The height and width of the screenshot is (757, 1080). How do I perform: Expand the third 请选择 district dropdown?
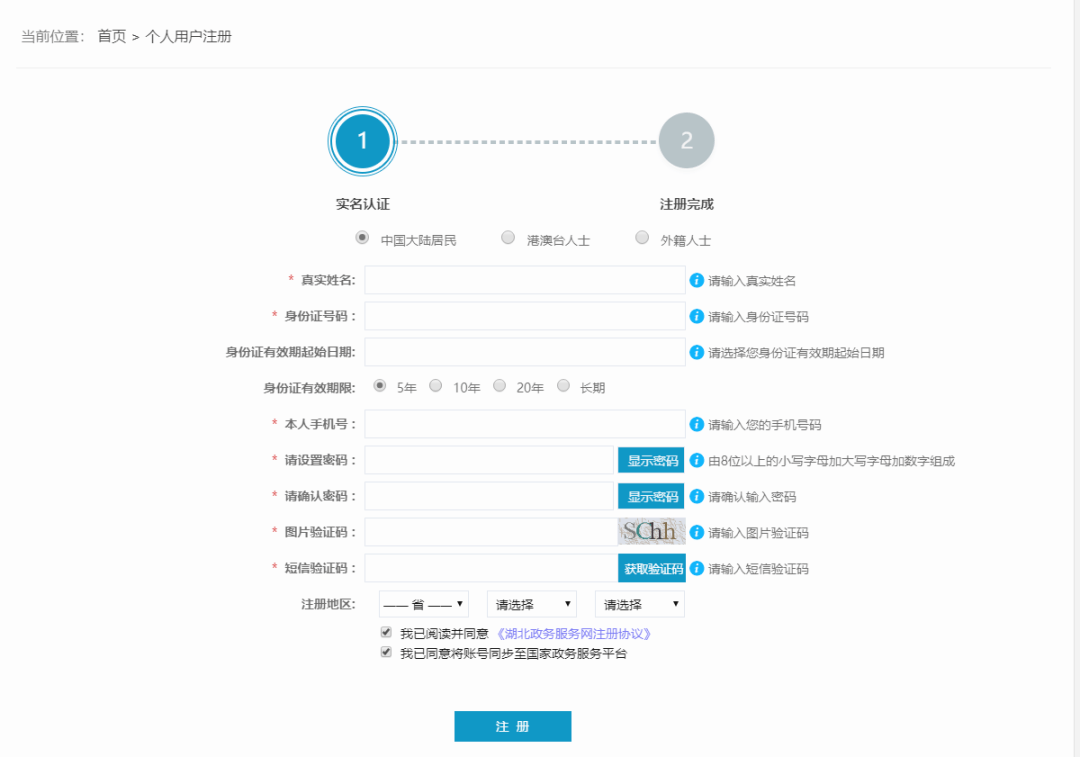(640, 604)
